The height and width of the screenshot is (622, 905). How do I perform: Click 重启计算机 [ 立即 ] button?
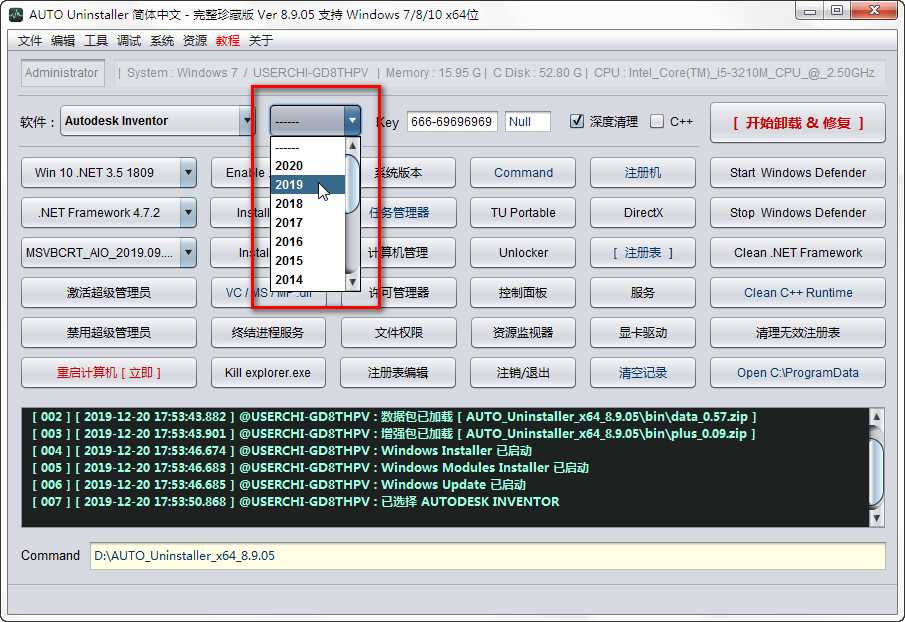coord(109,373)
